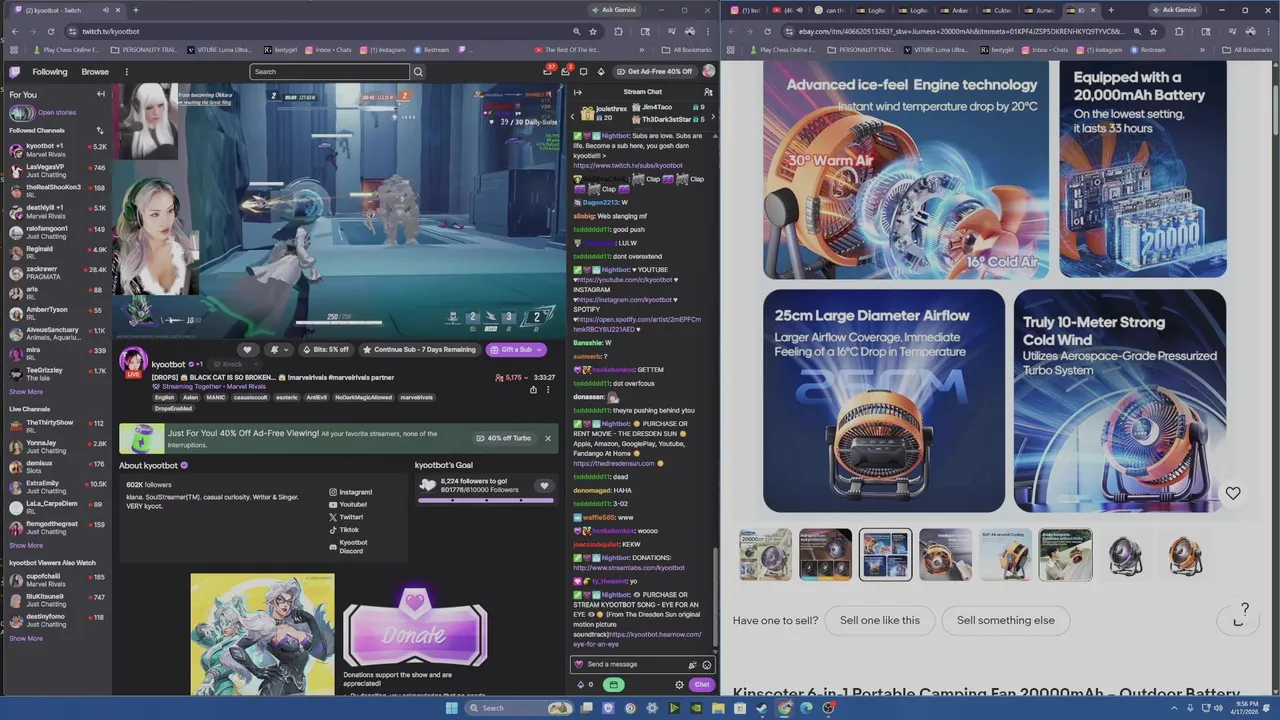Click the heart follow button under stream

pos(247,350)
